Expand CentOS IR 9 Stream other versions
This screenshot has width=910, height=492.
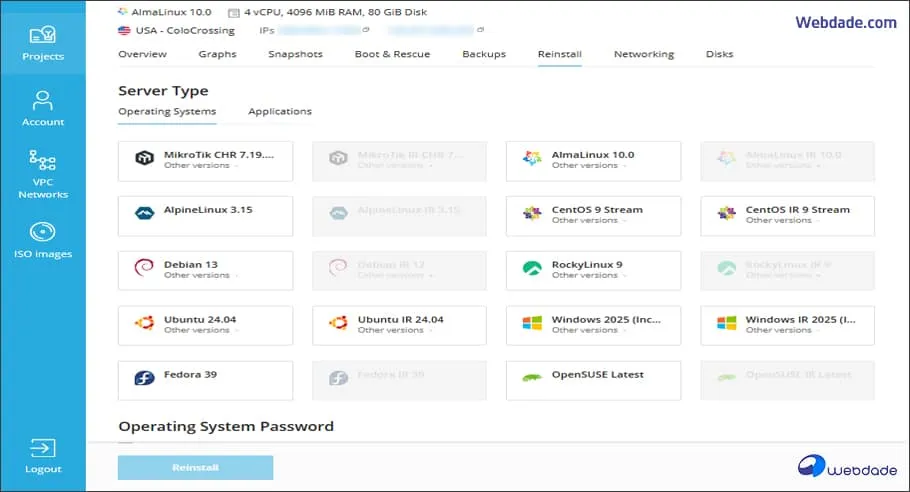[782, 220]
